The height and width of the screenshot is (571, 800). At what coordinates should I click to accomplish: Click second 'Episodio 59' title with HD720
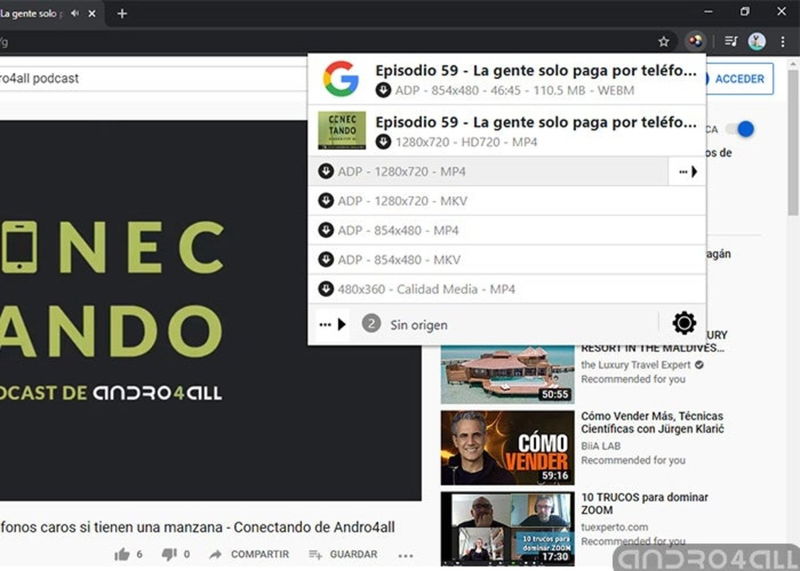(536, 122)
